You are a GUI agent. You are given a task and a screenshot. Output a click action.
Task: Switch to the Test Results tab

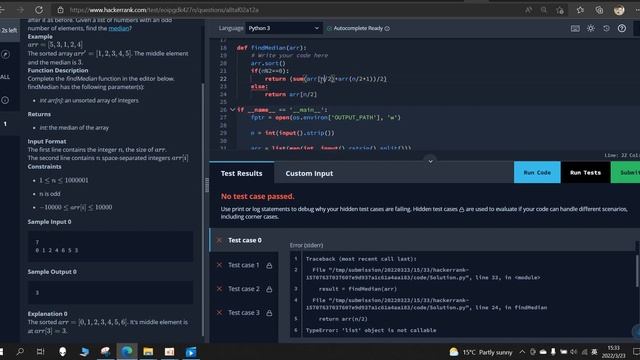(242, 173)
